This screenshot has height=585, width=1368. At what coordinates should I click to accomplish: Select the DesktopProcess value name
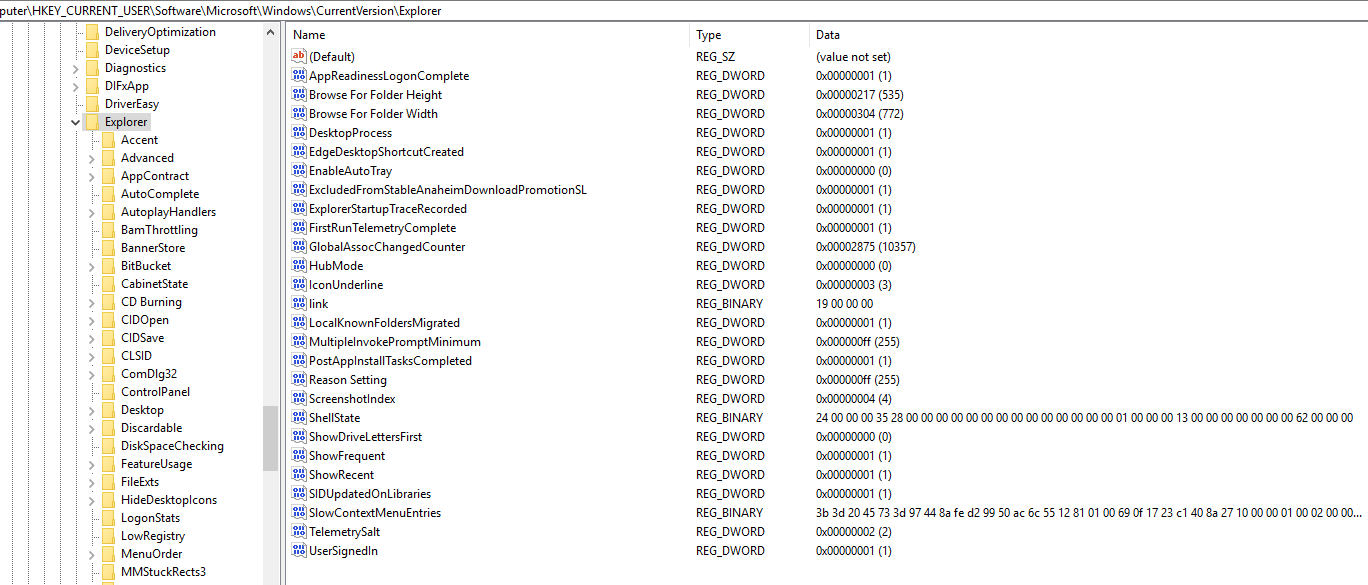[x=350, y=133]
